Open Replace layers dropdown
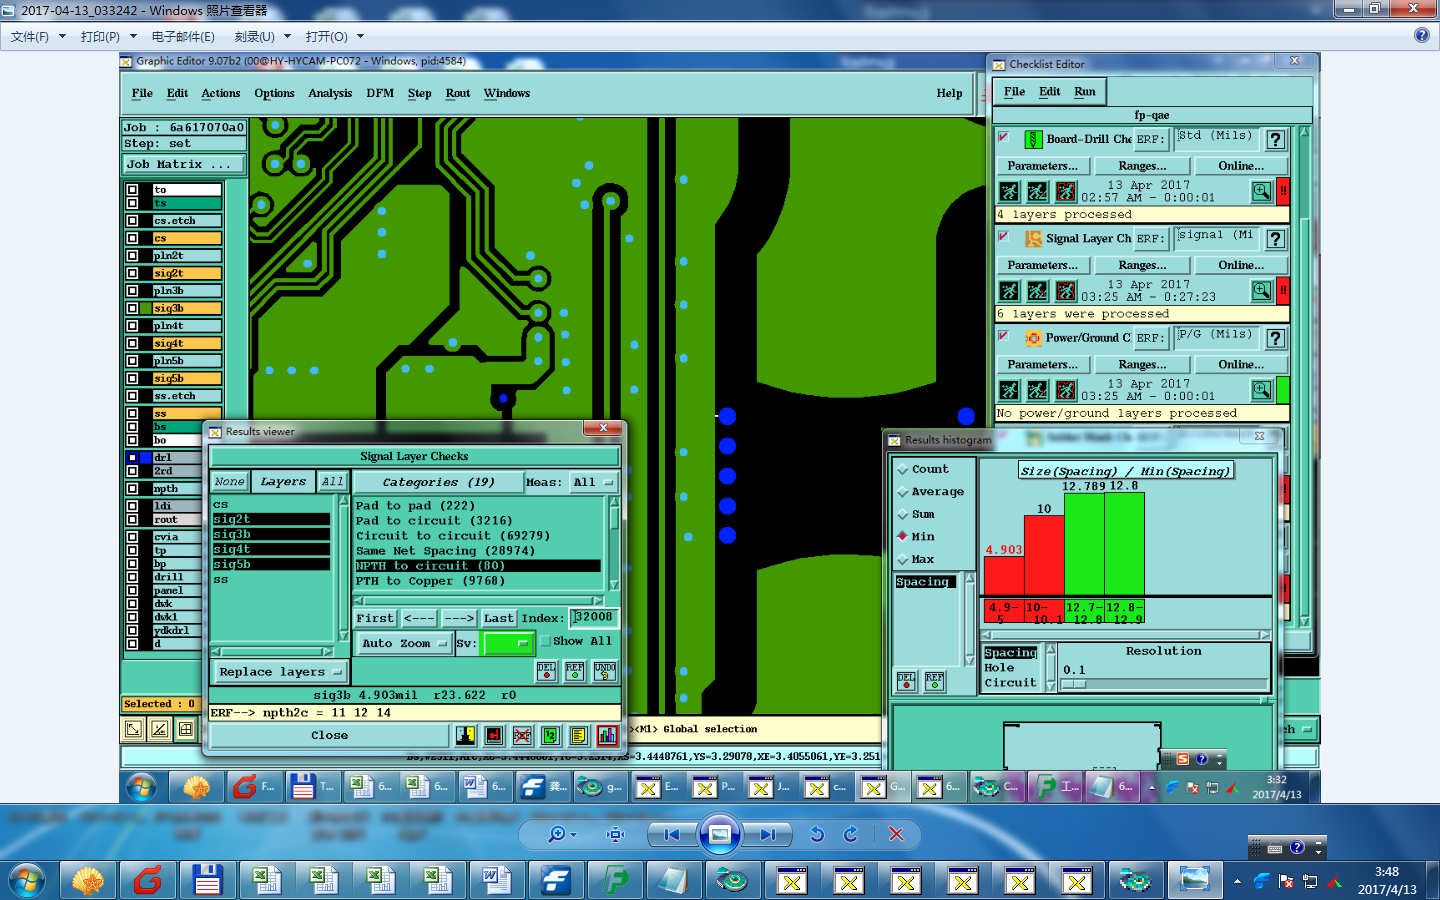Viewport: 1440px width, 900px height. pos(280,672)
